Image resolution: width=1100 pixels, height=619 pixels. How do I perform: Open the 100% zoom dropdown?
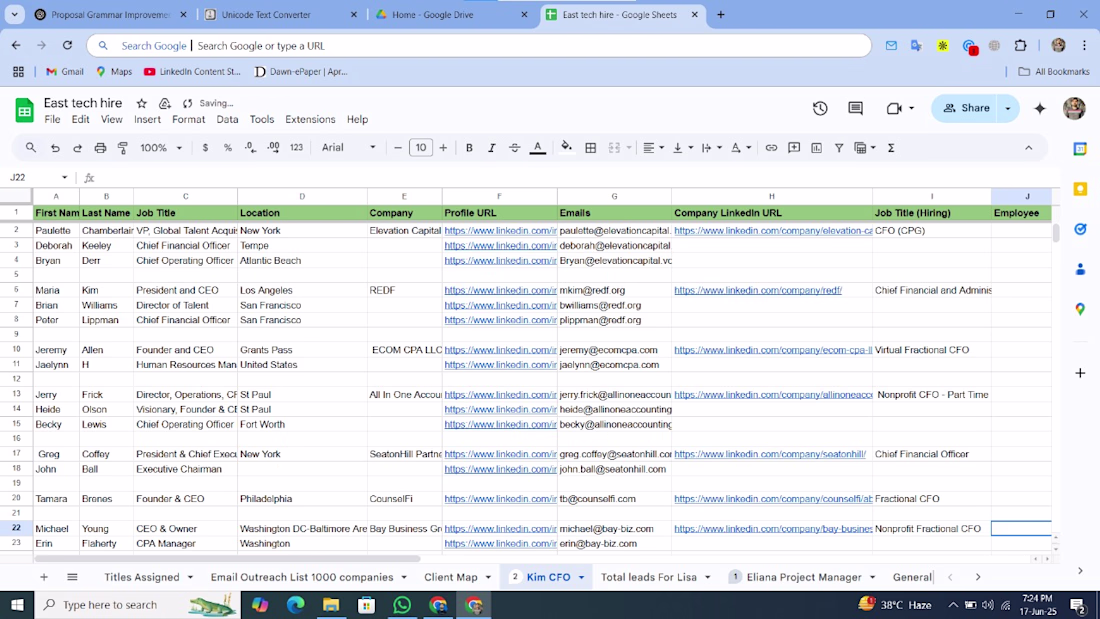(161, 148)
